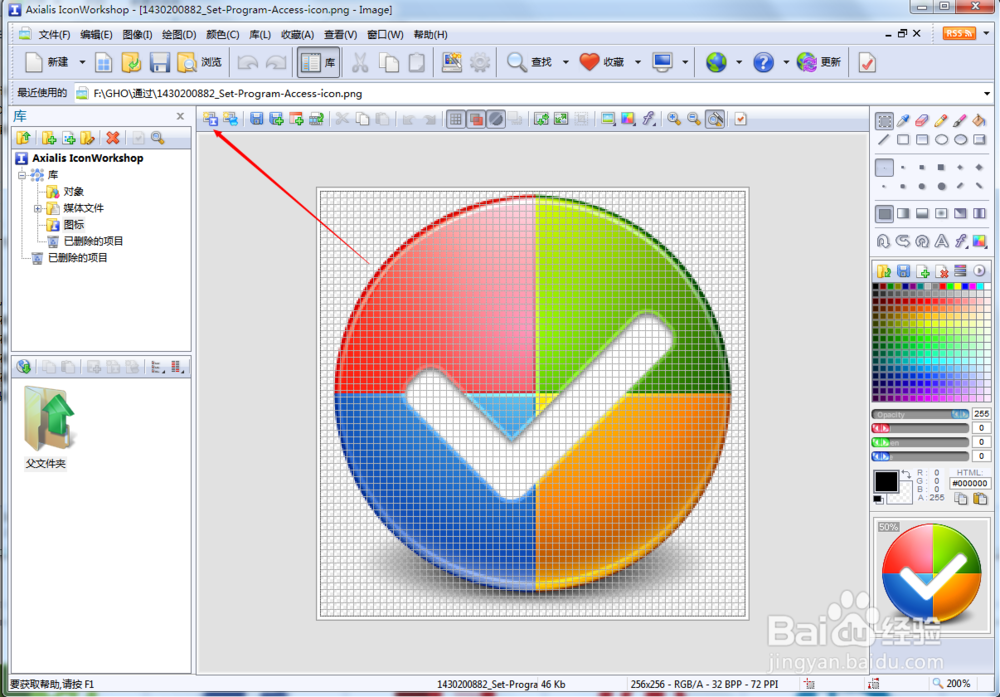The height and width of the screenshot is (697, 1000).
Task: Click the red X delete icon in library toolbar
Action: pyautogui.click(x=113, y=138)
